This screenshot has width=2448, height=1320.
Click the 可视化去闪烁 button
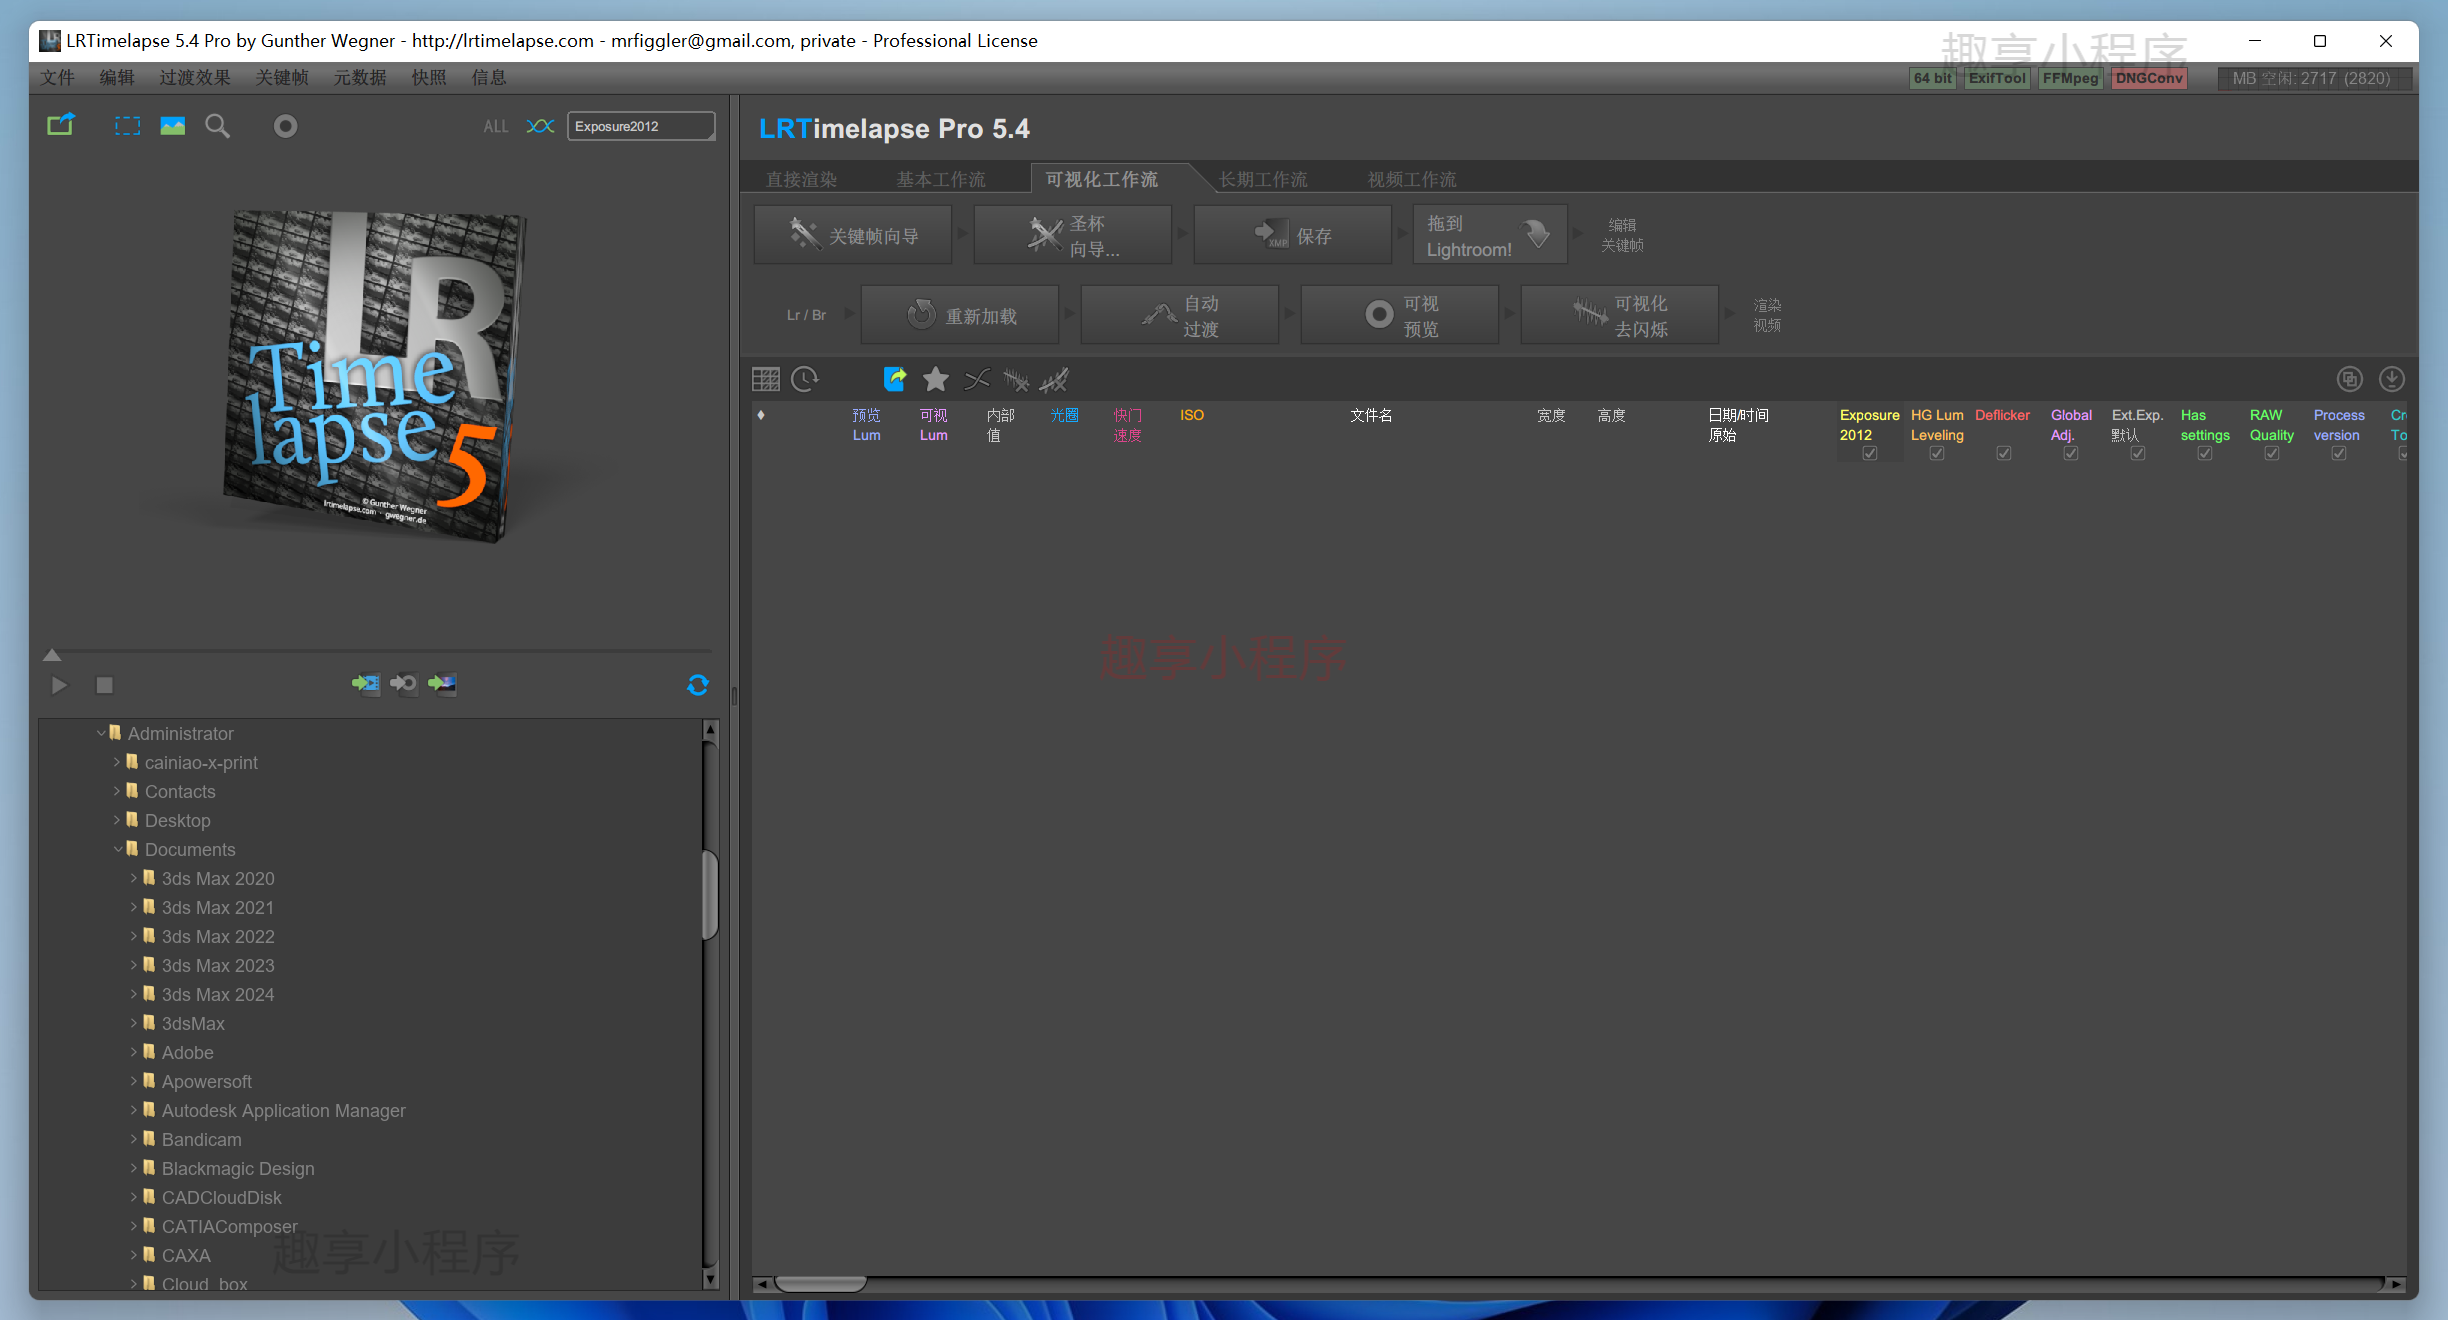click(x=1620, y=315)
